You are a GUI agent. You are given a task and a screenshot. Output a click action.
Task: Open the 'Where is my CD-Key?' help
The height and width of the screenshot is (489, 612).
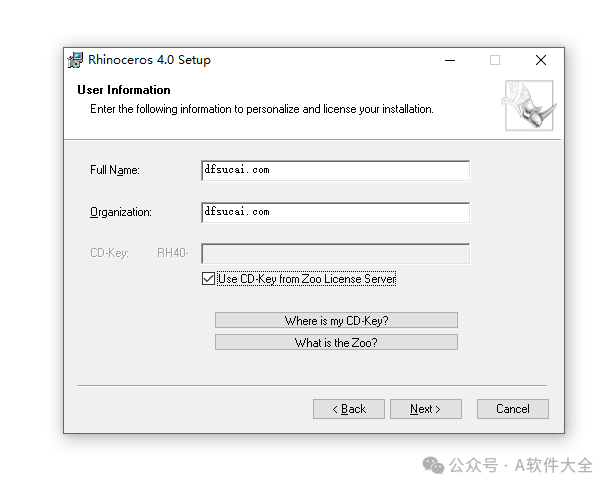(336, 320)
